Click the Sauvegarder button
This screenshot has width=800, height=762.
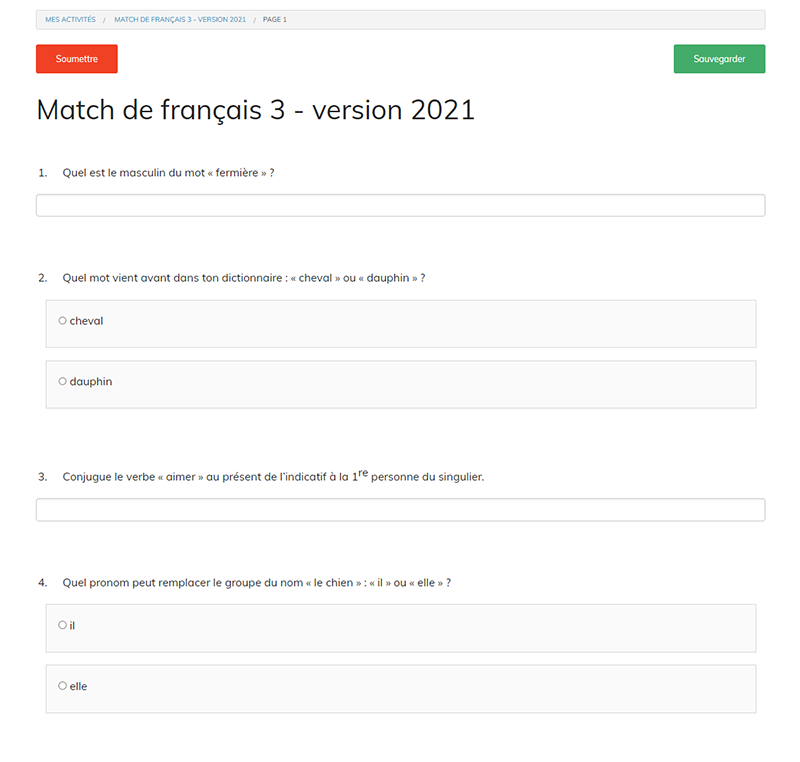(719, 59)
